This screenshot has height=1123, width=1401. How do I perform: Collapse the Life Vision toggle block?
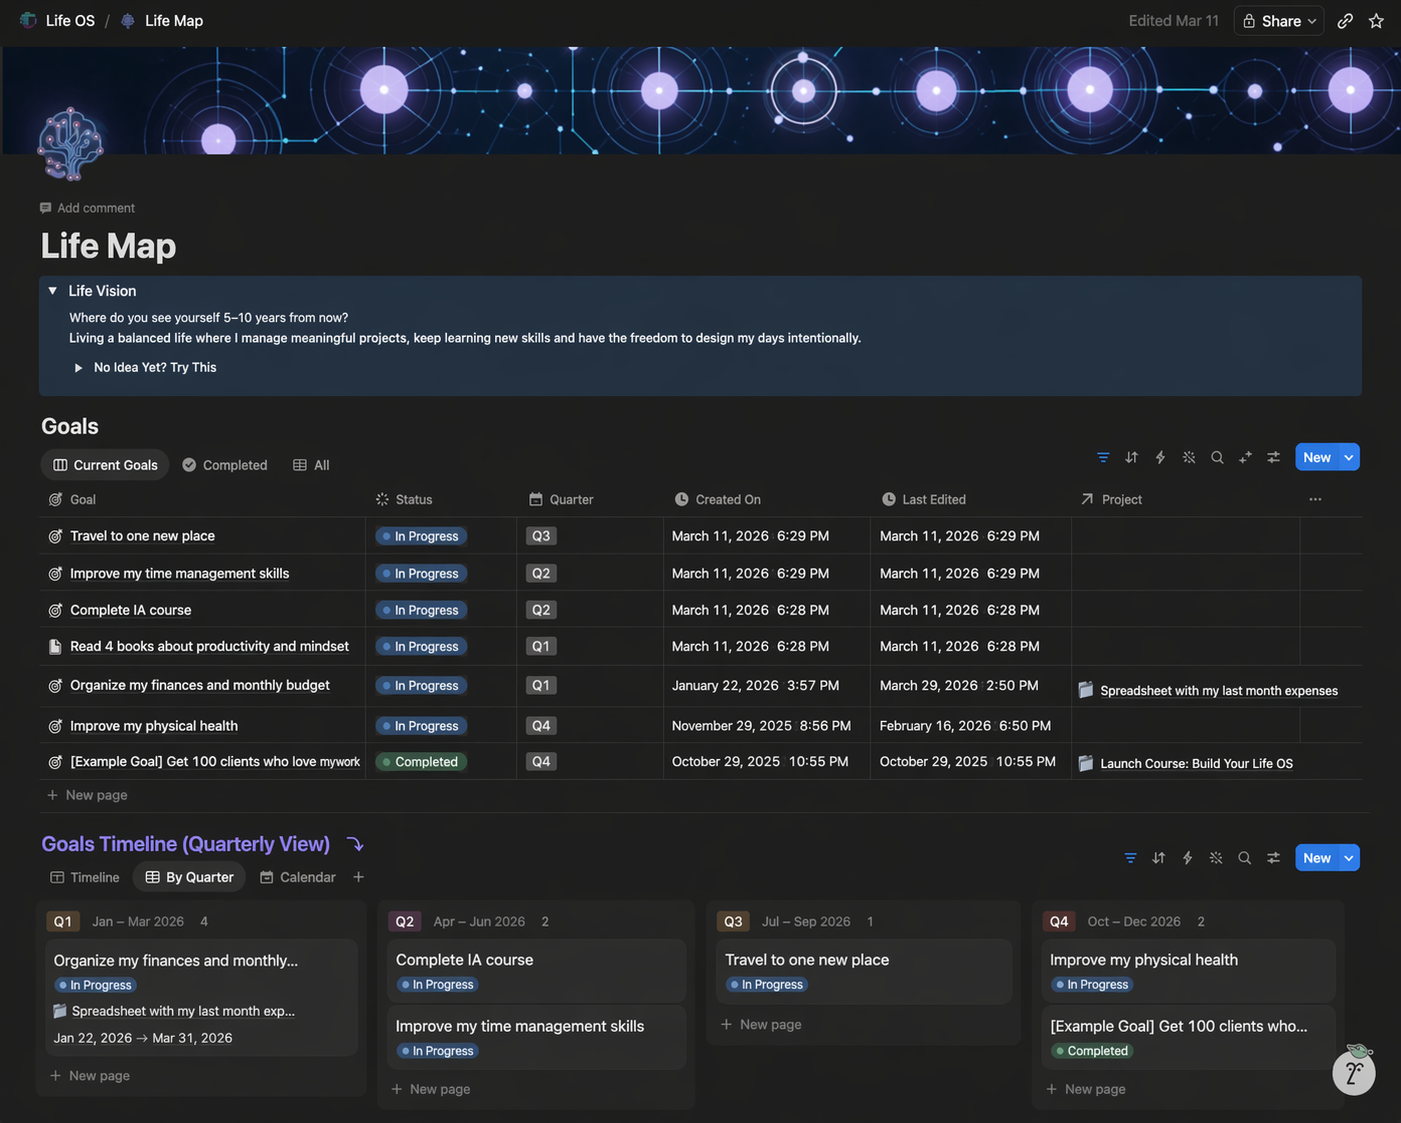tap(53, 291)
